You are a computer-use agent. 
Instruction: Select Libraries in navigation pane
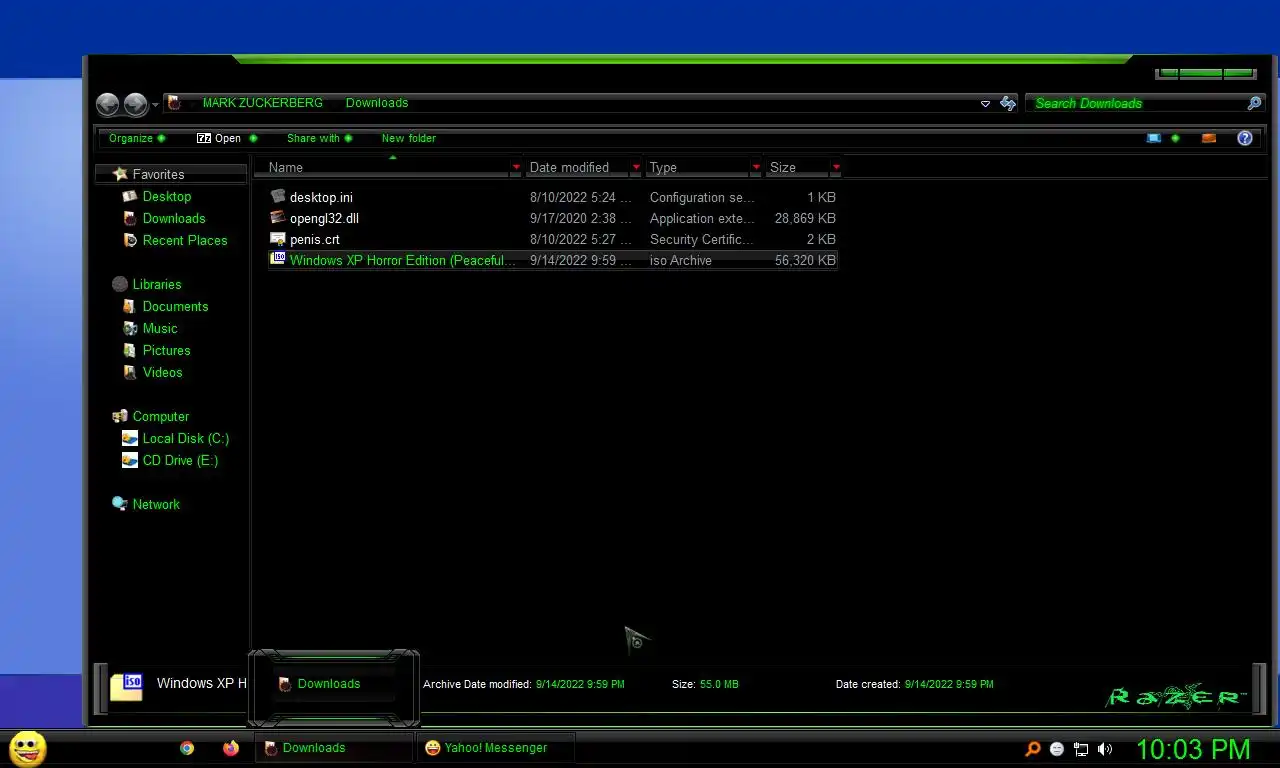pyautogui.click(x=157, y=284)
